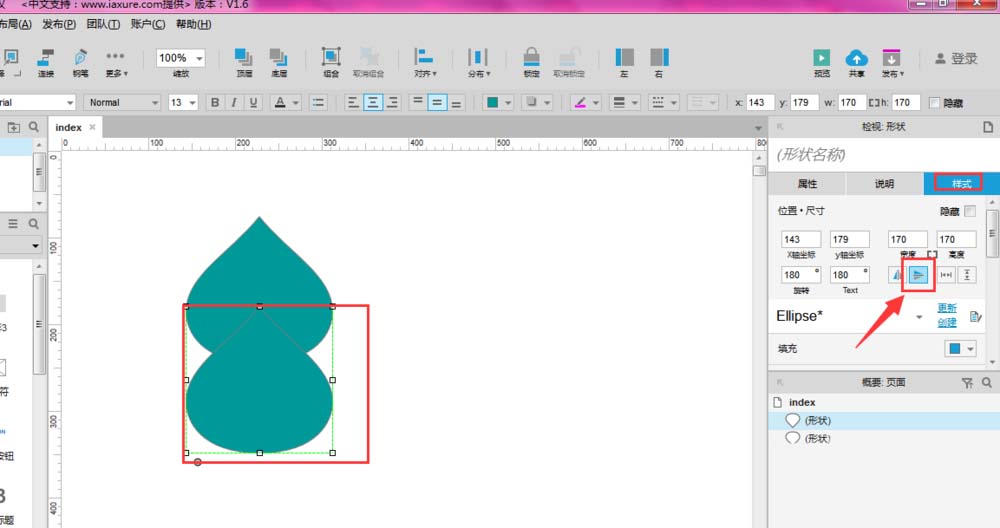Click the vertical flip icon in style panel
Screen dimensions: 1000x528
coord(918,275)
